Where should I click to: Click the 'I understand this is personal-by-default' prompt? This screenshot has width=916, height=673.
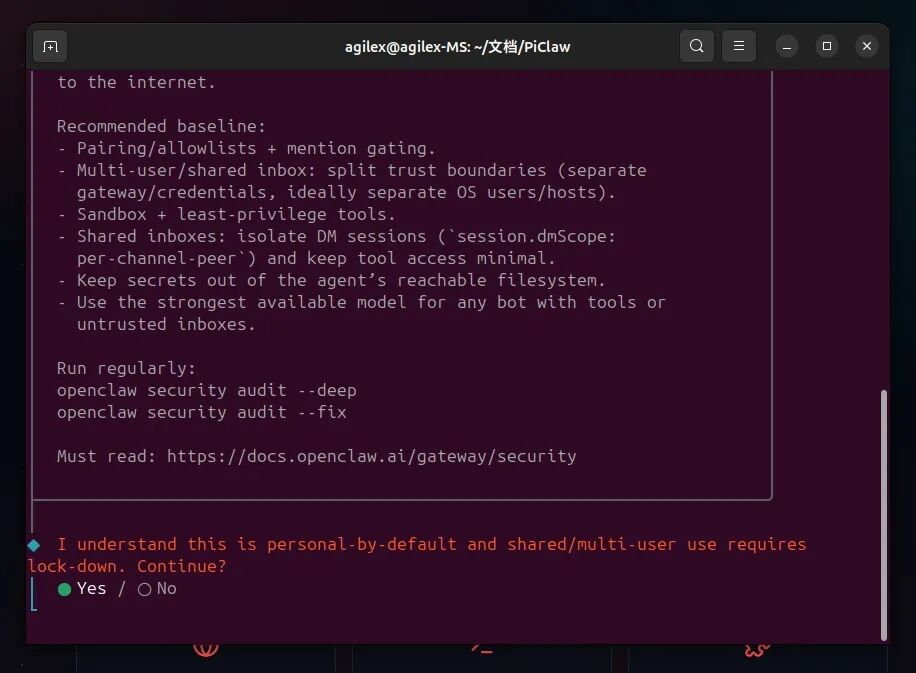pyautogui.click(x=431, y=544)
